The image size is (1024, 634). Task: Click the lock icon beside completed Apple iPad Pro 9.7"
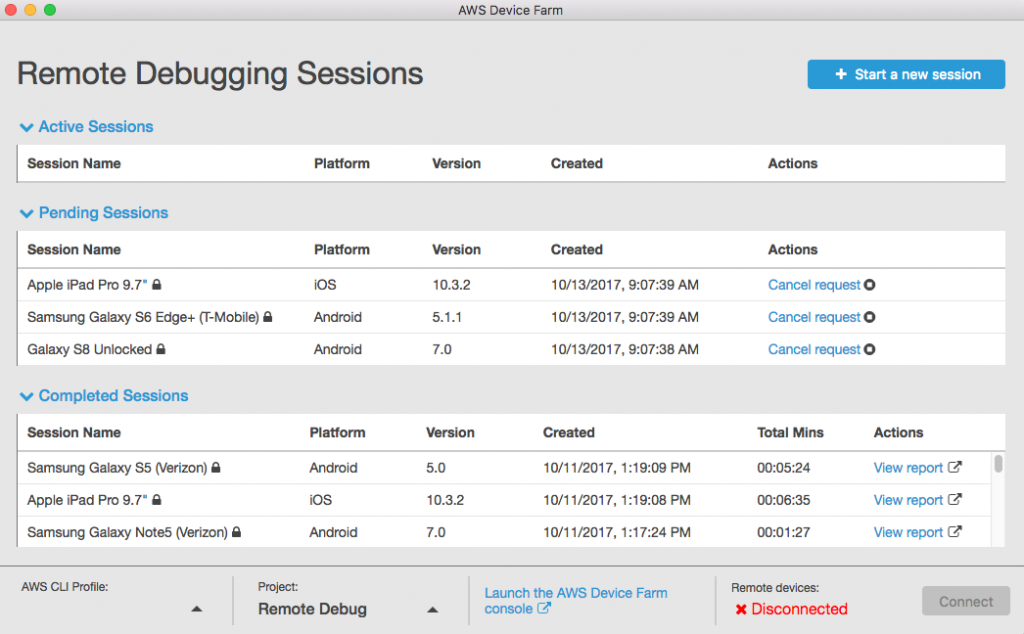coord(157,499)
